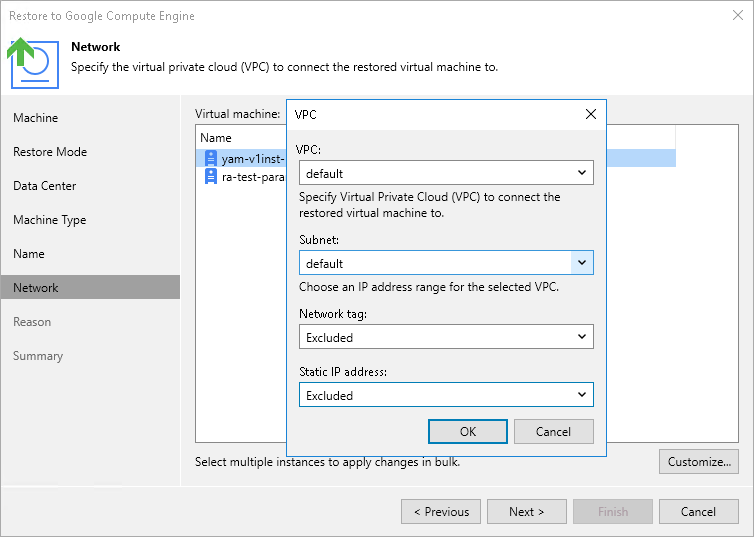754x537 pixels.
Task: Click the VPC dialog title text
Action: [x=305, y=114]
